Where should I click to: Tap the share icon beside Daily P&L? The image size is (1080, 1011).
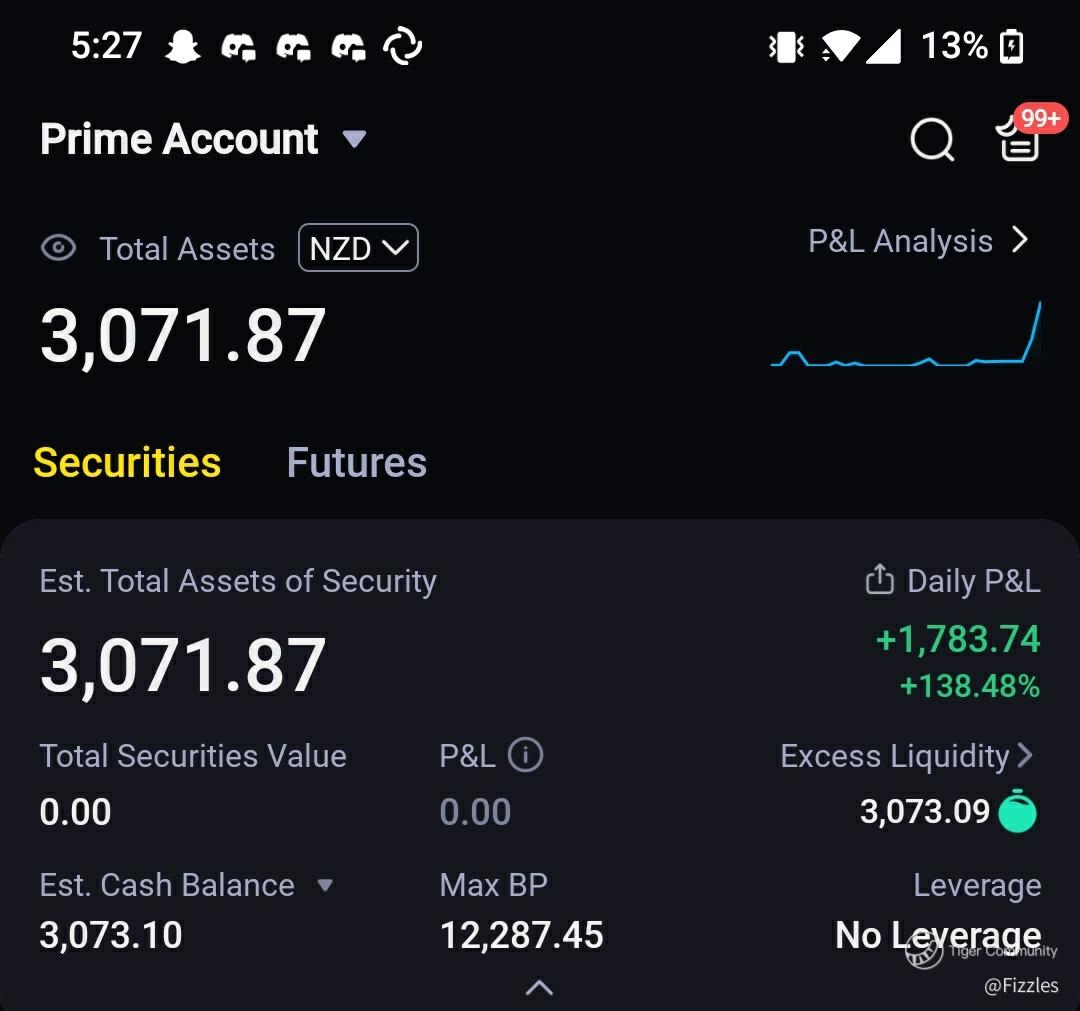click(878, 579)
